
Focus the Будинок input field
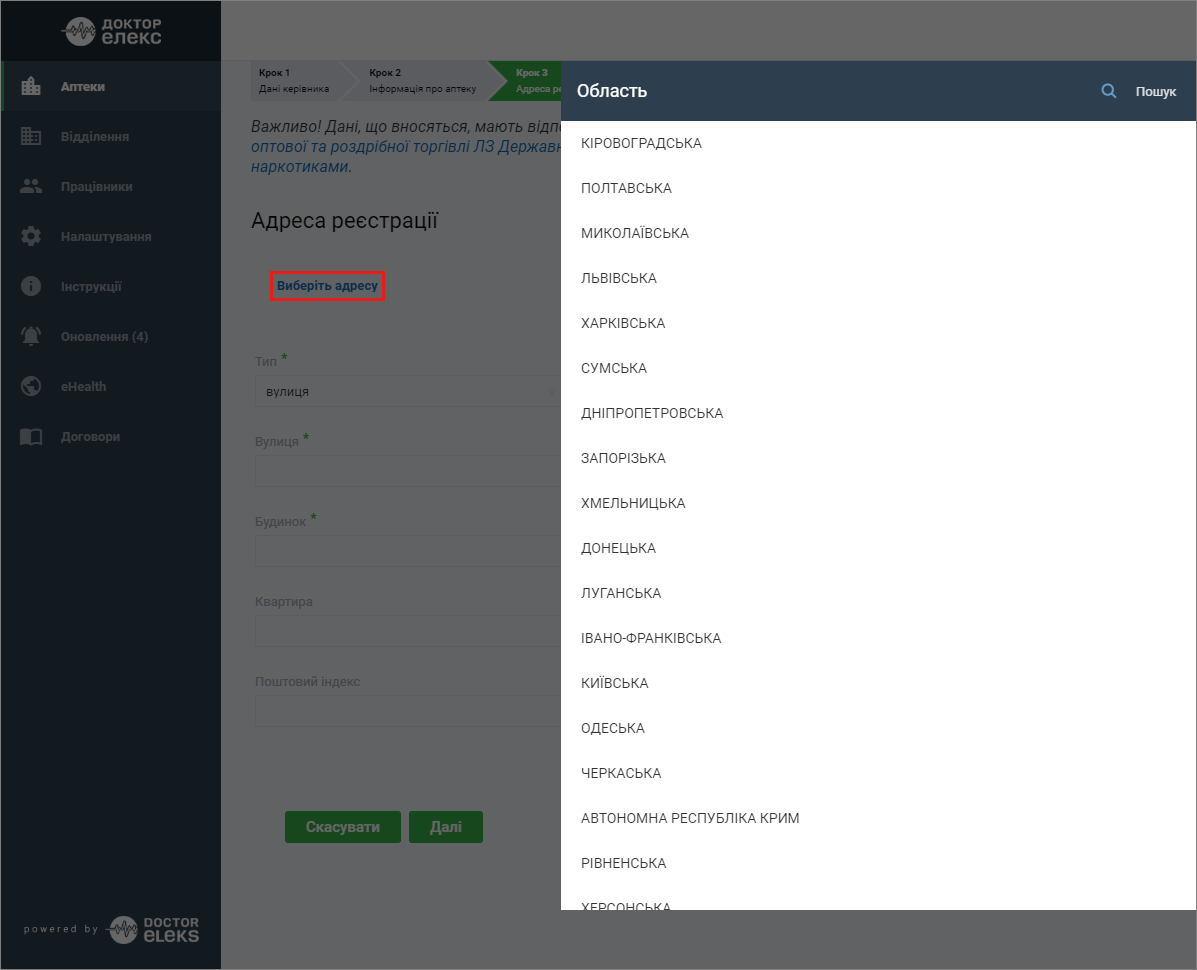(408, 551)
